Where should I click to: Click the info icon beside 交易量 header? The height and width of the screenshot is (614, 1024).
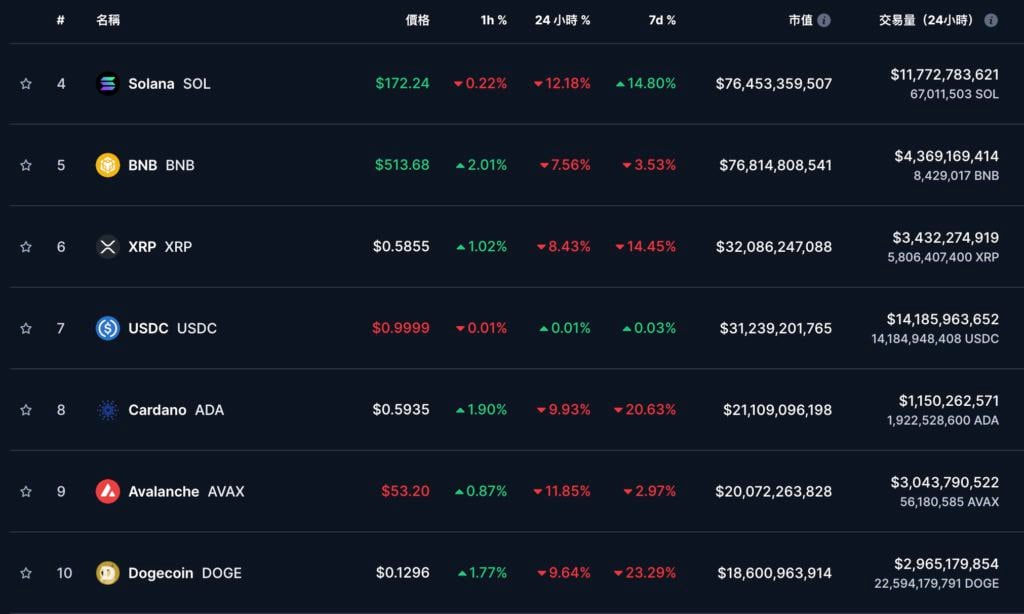tap(991, 20)
